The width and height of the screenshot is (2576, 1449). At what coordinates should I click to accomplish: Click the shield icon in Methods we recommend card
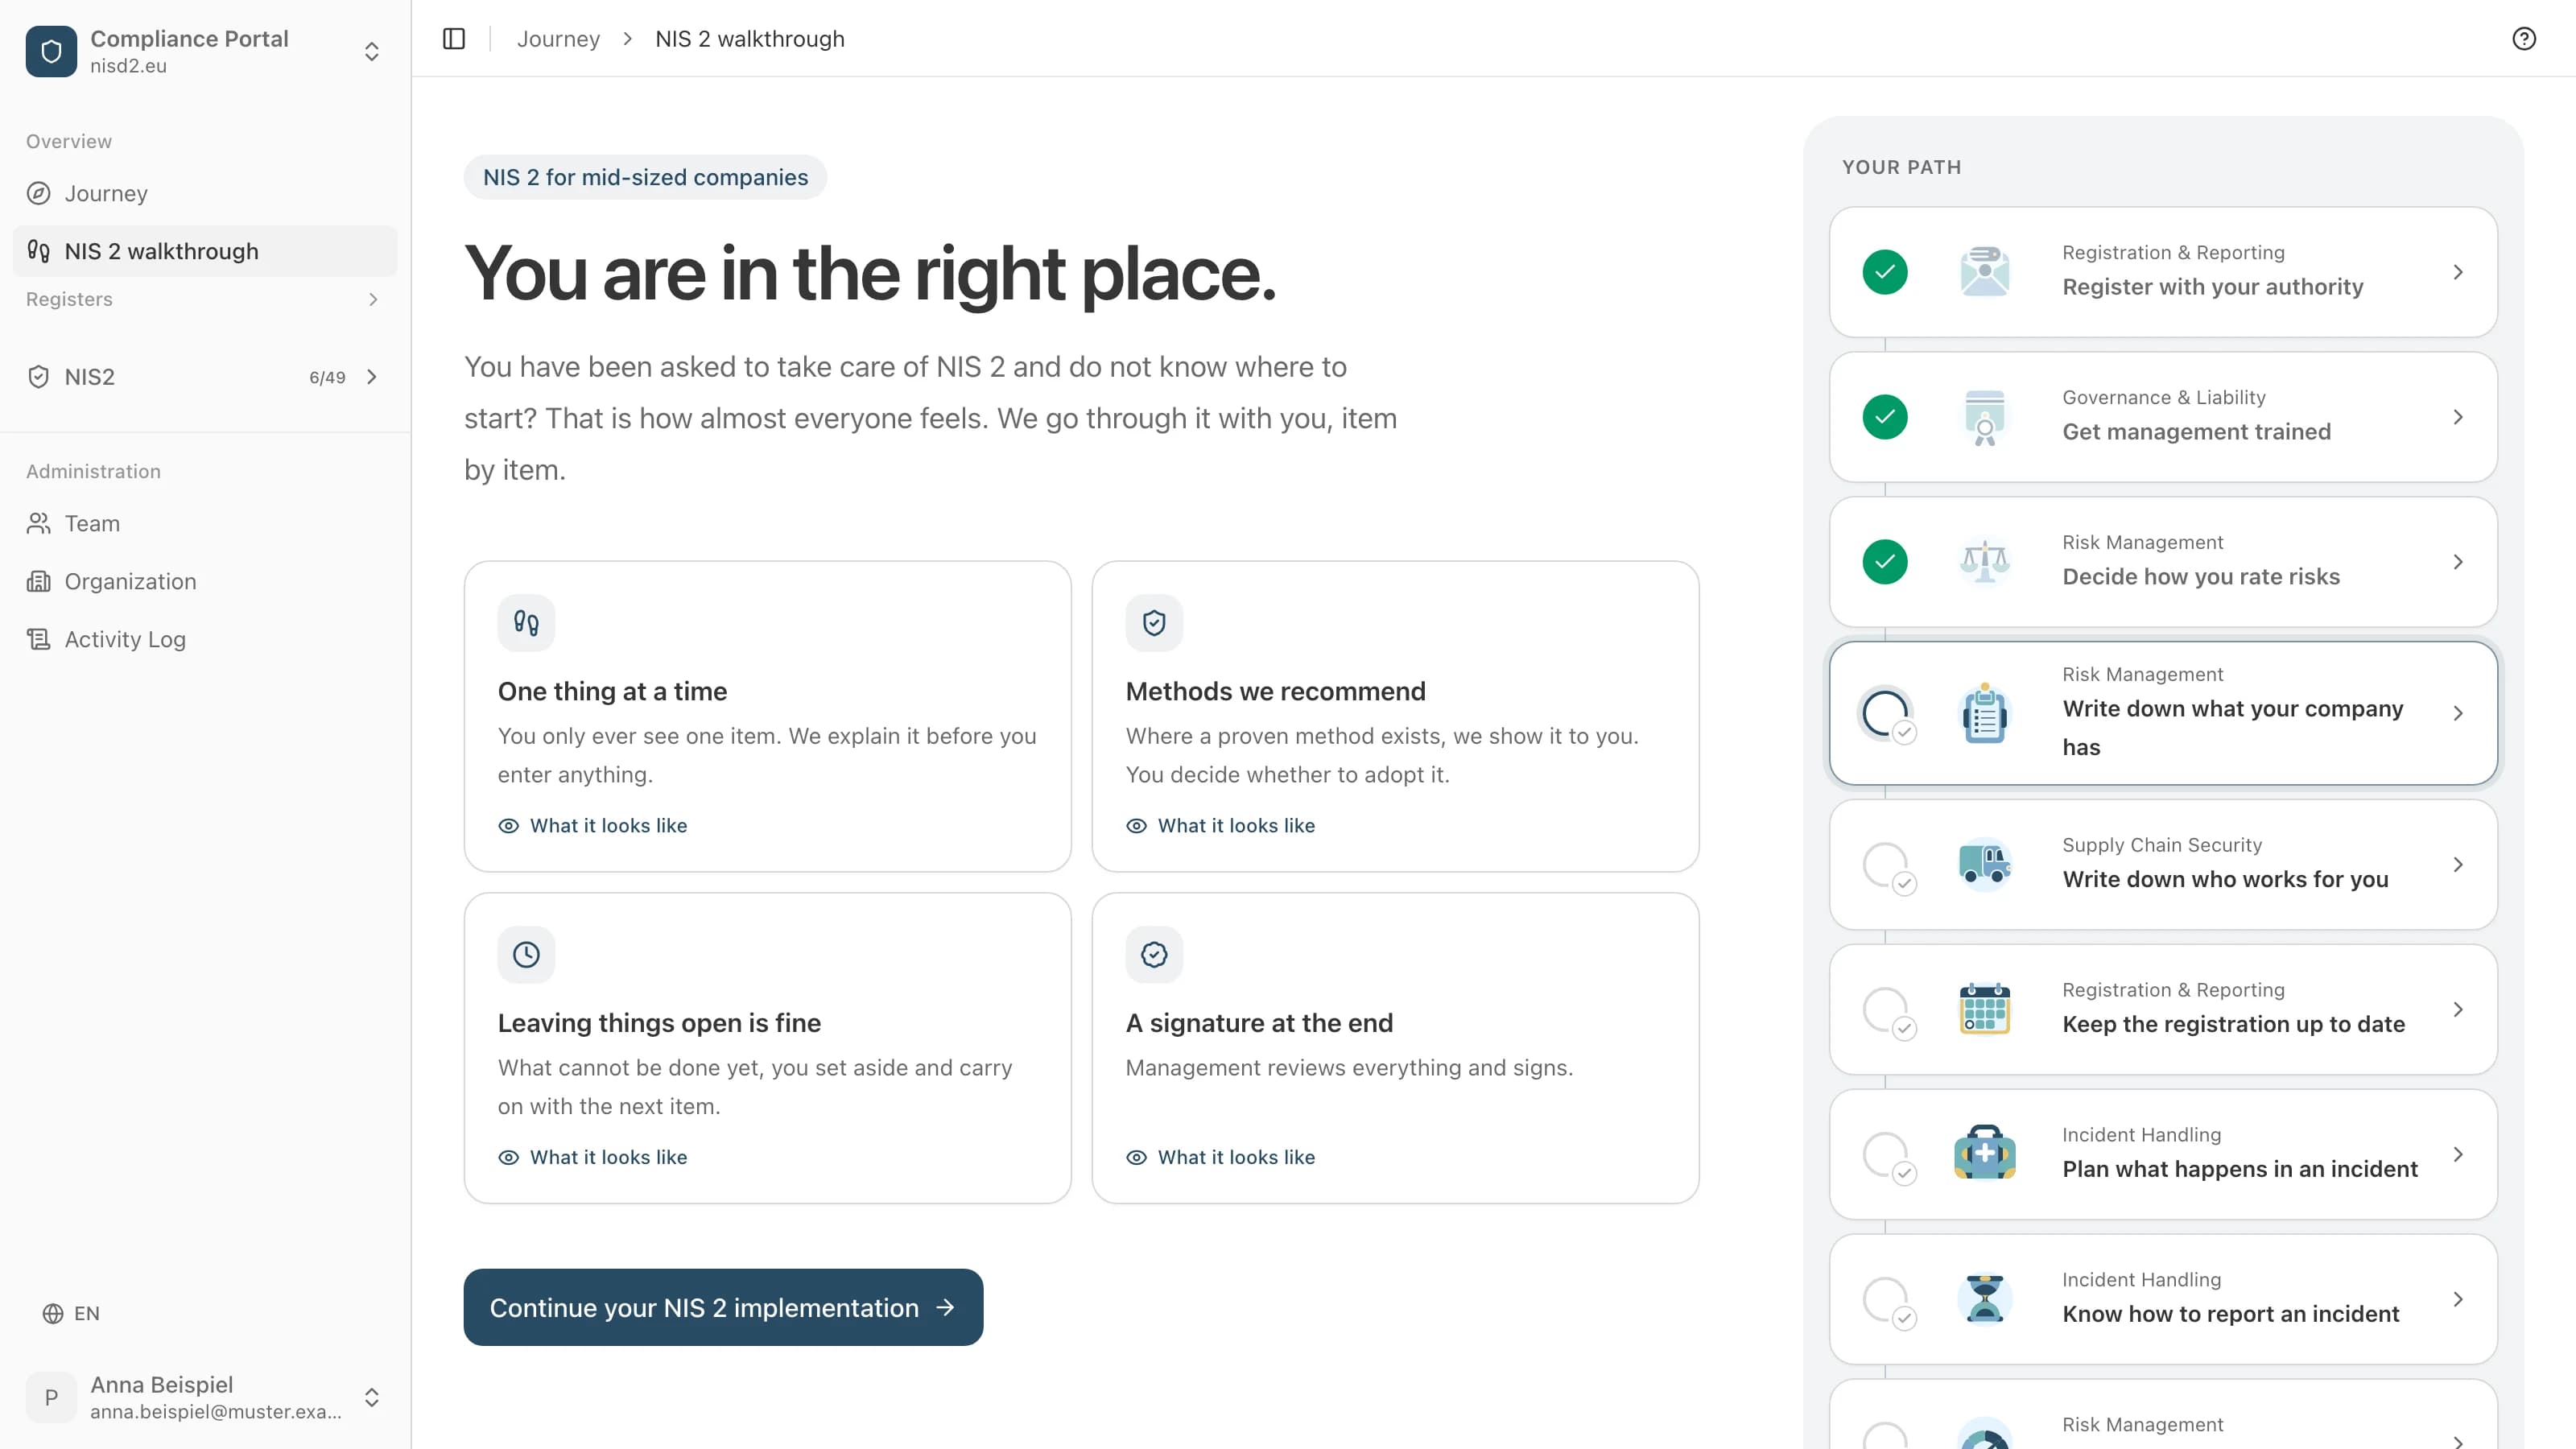point(1154,623)
